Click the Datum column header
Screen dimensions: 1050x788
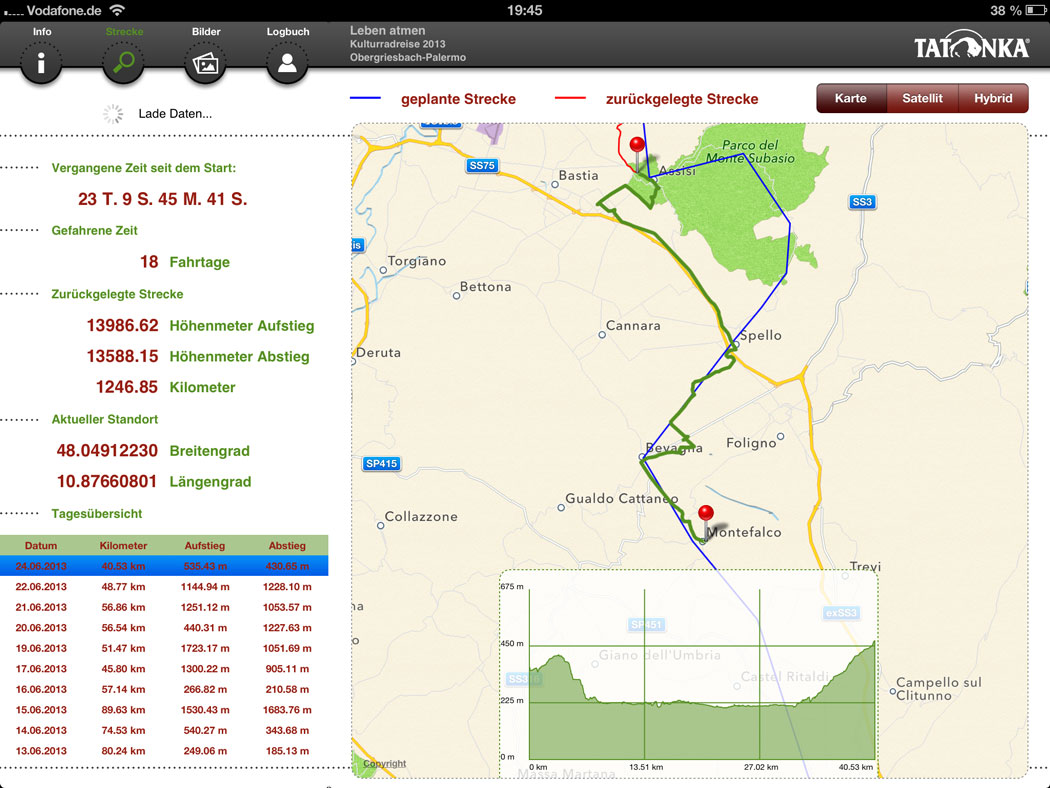41,545
